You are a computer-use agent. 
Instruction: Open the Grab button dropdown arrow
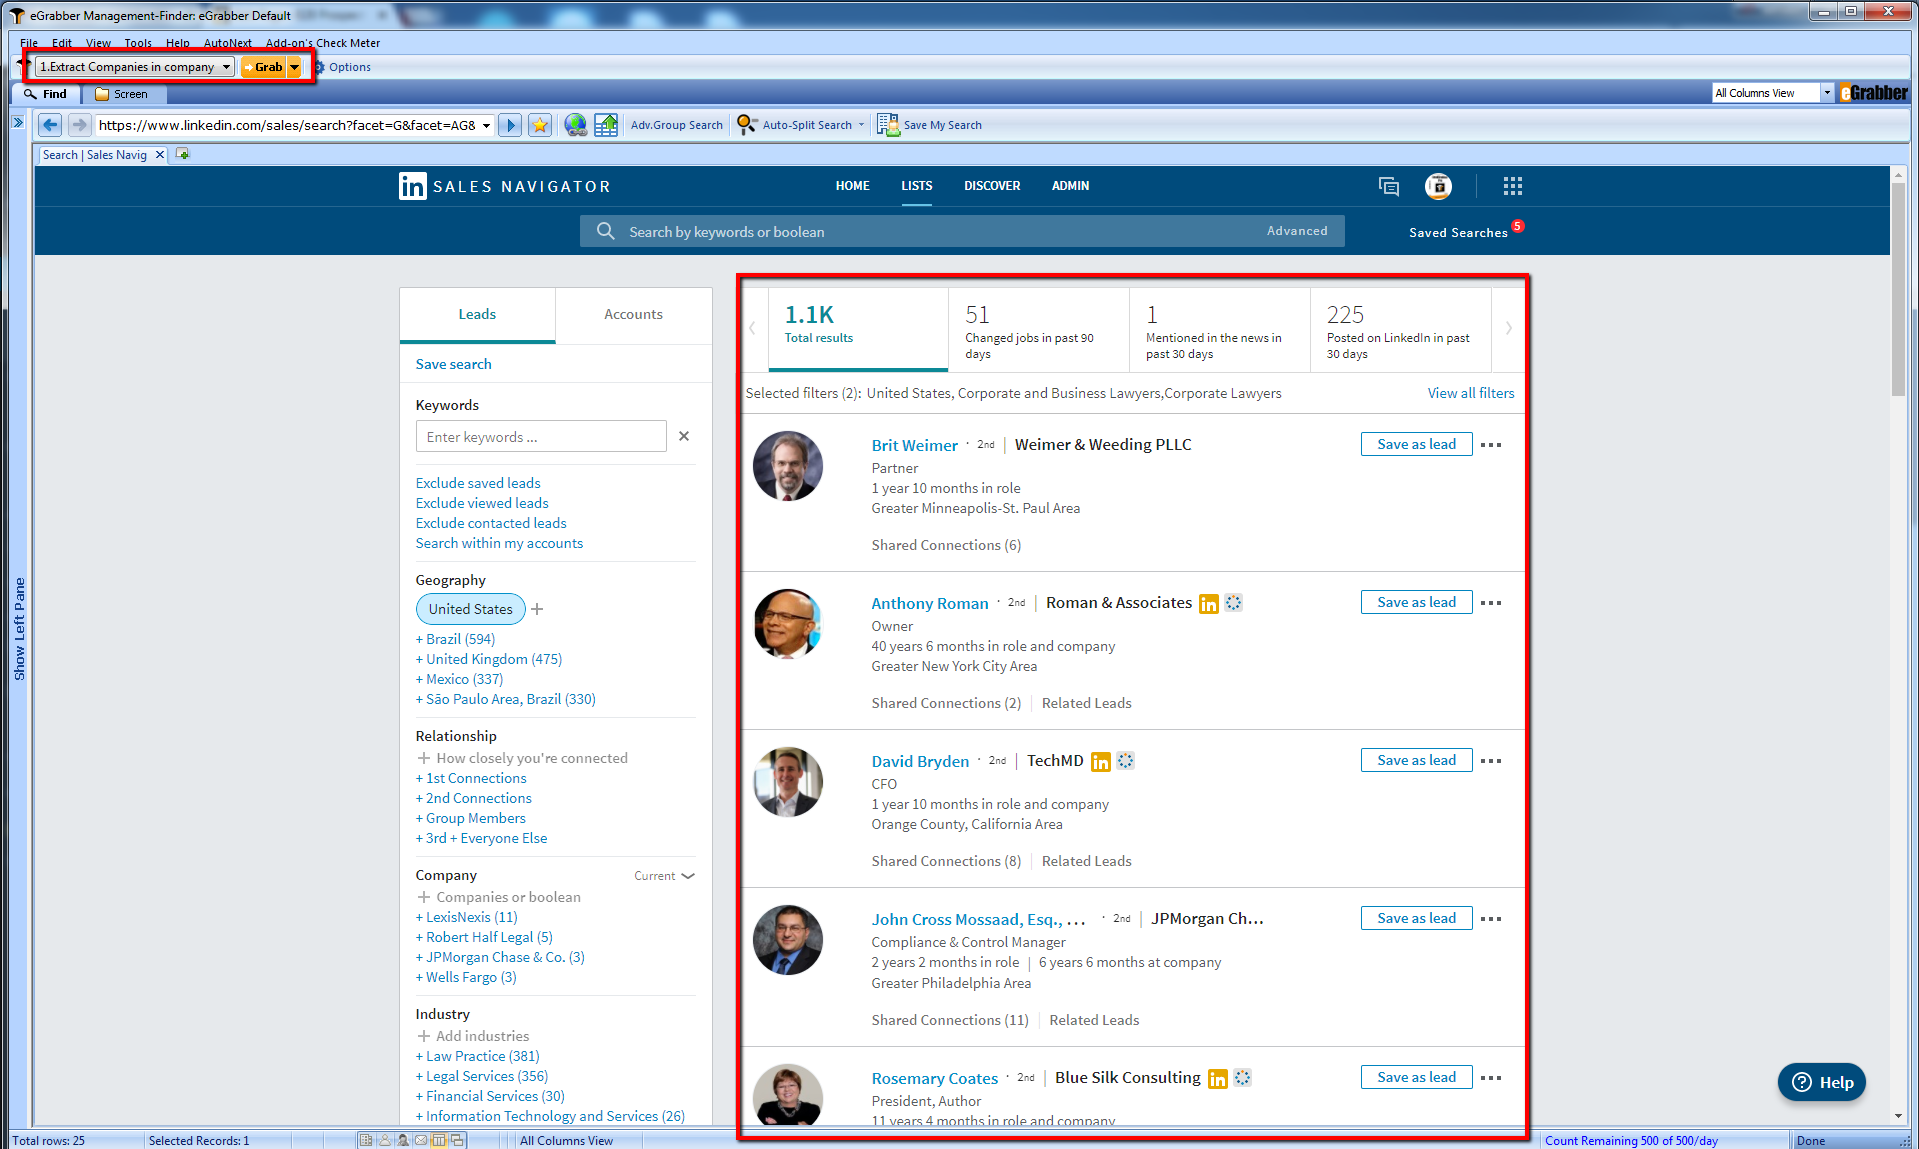tap(294, 67)
